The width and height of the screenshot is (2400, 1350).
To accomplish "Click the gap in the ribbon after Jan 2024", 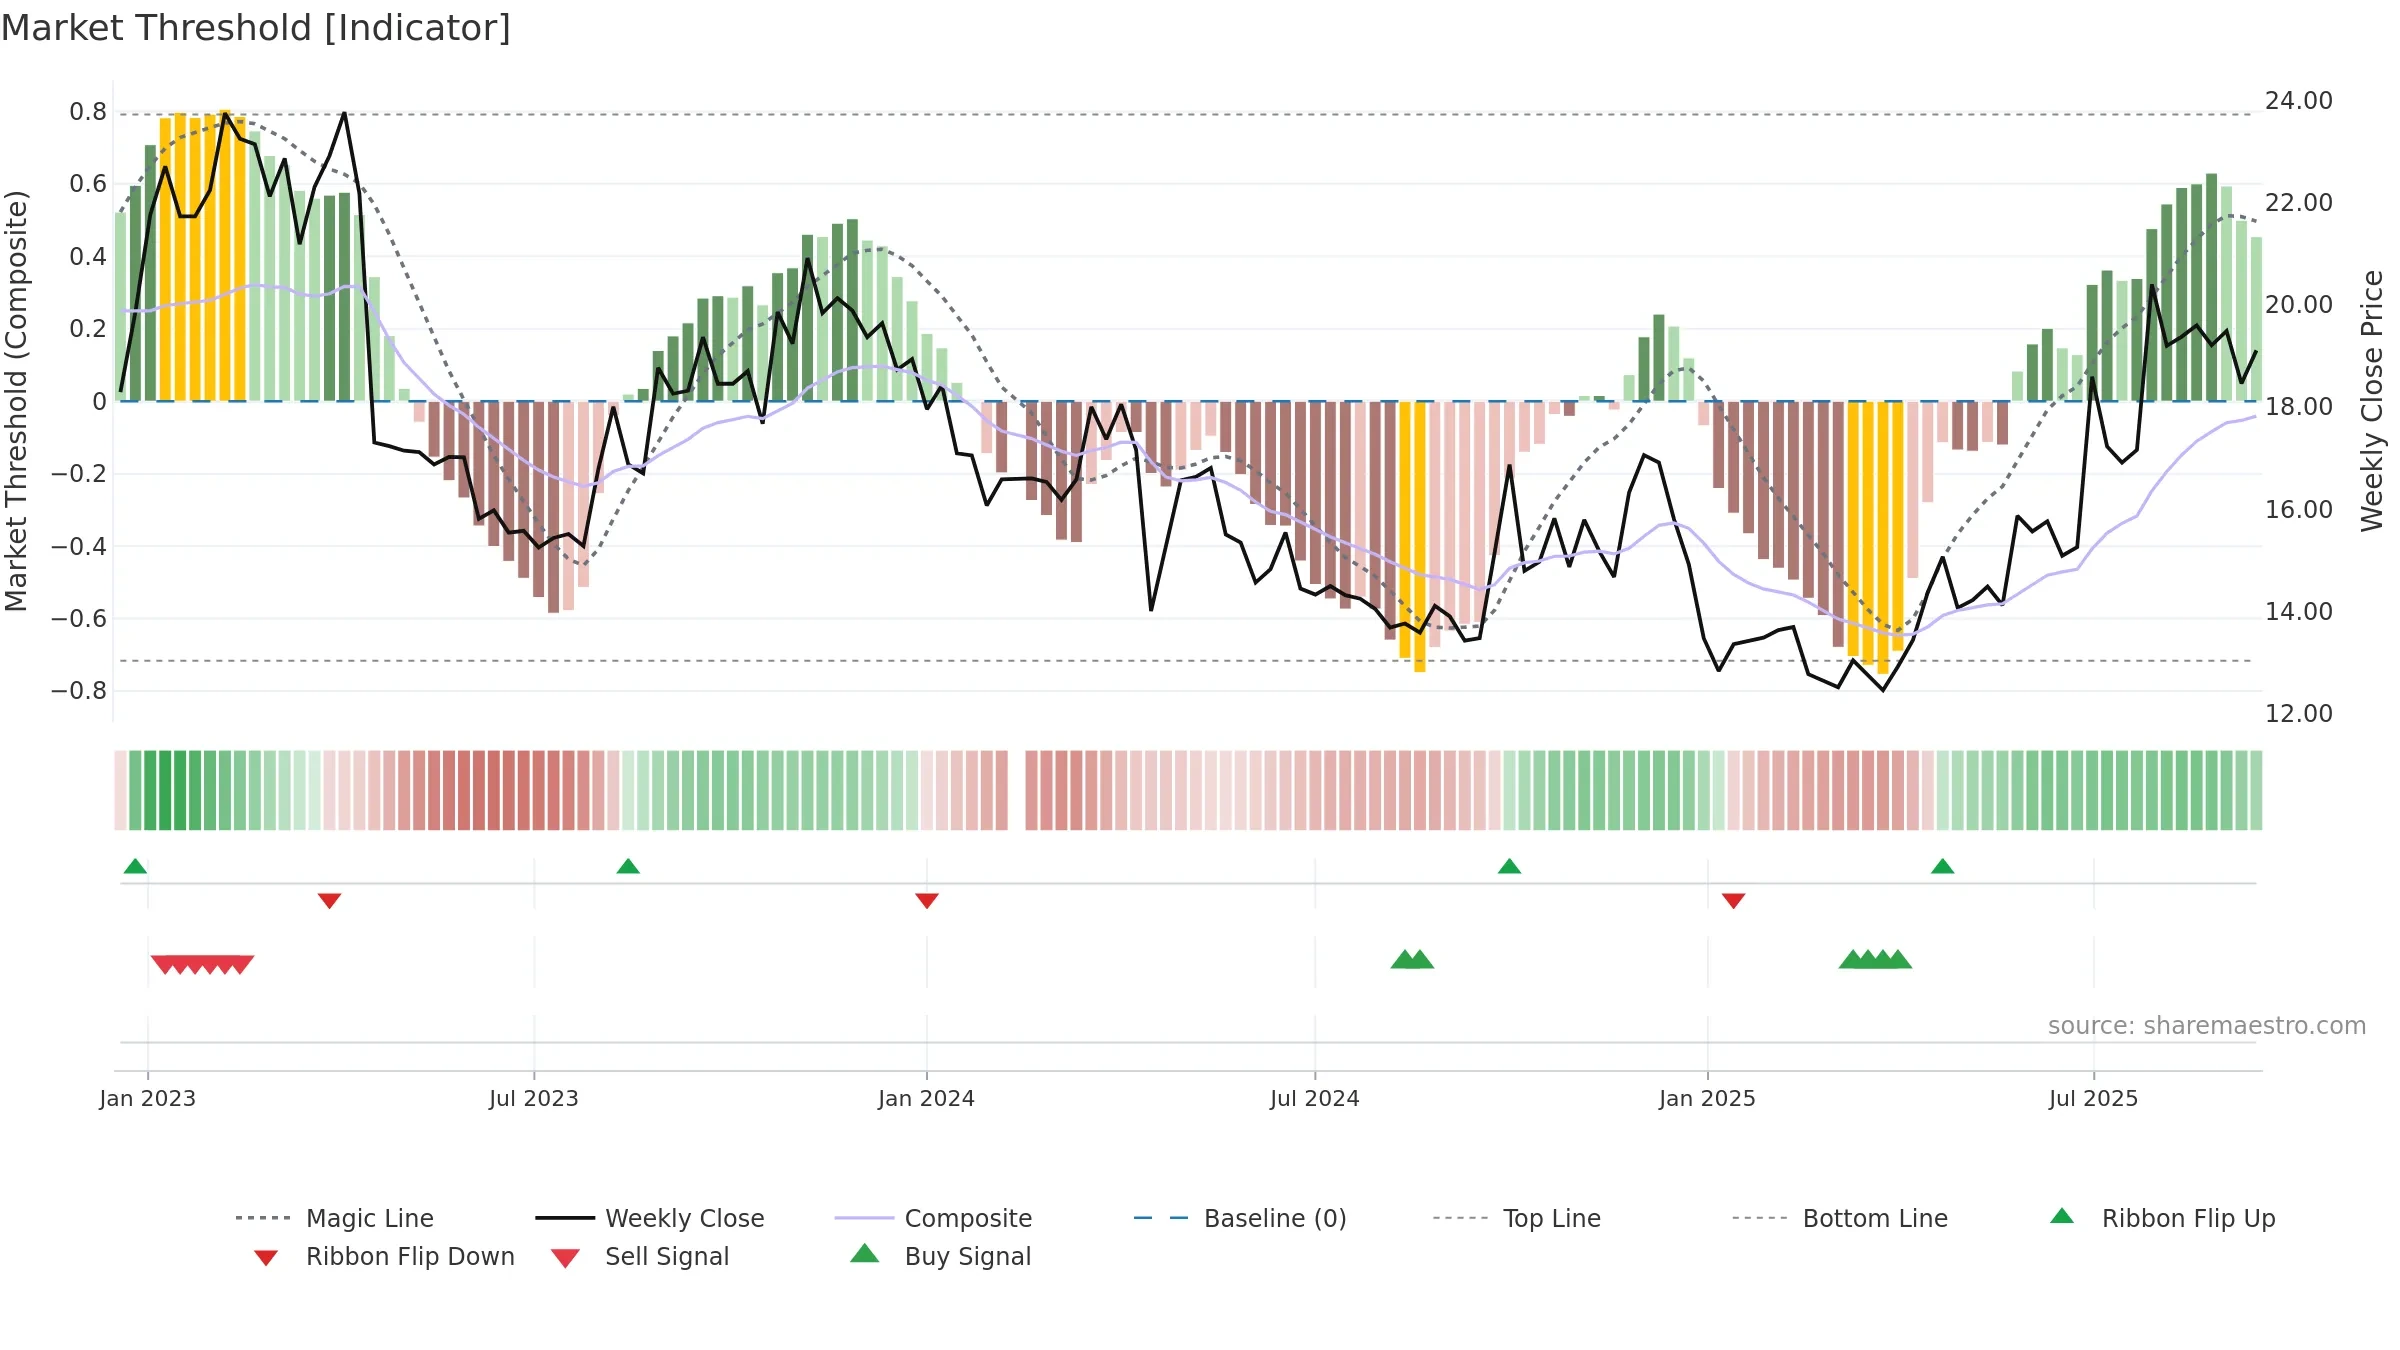I will tap(1017, 790).
